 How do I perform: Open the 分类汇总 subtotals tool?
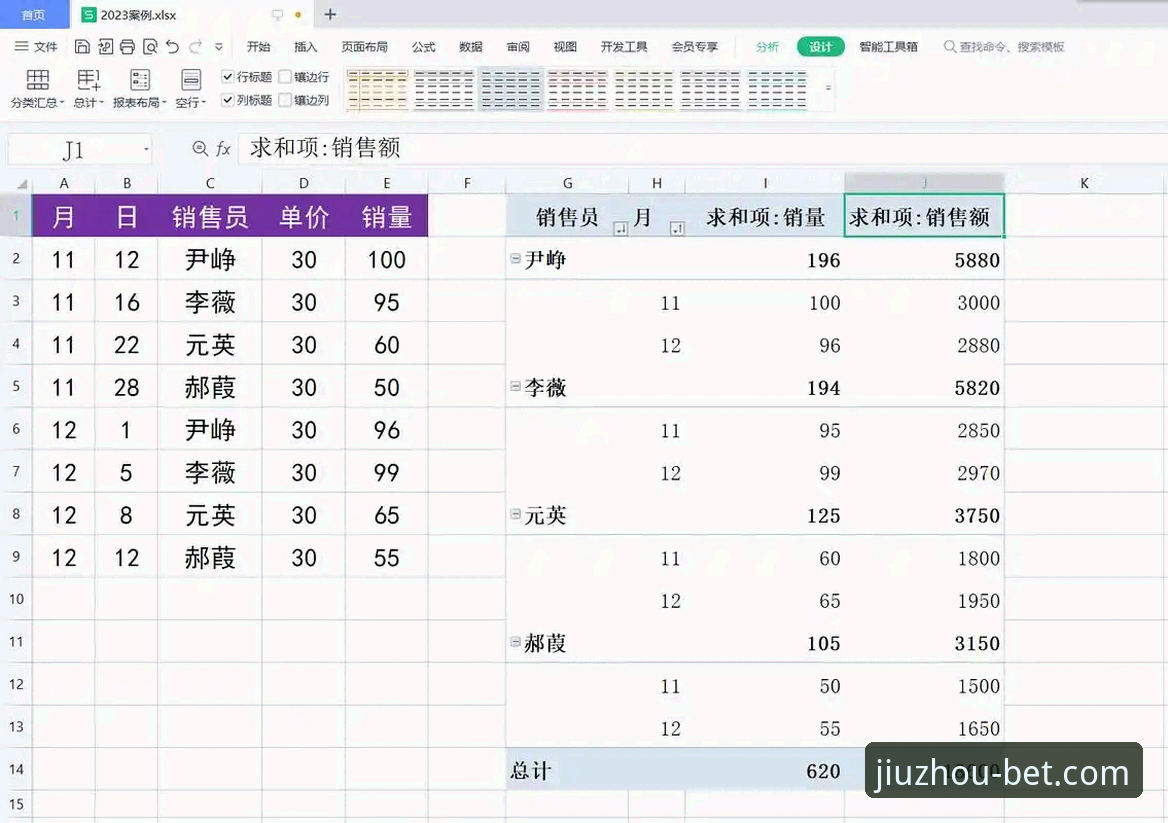37,88
